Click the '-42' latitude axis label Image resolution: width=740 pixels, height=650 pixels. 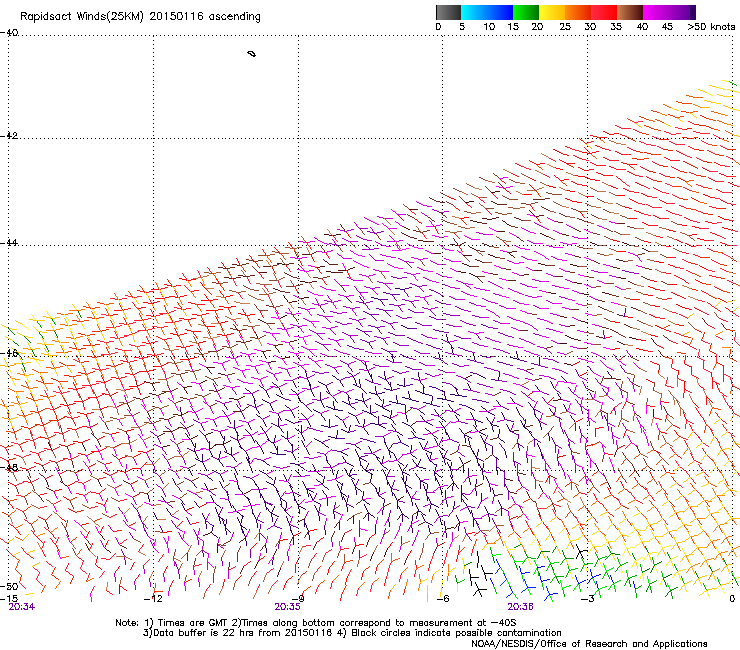click(x=9, y=135)
